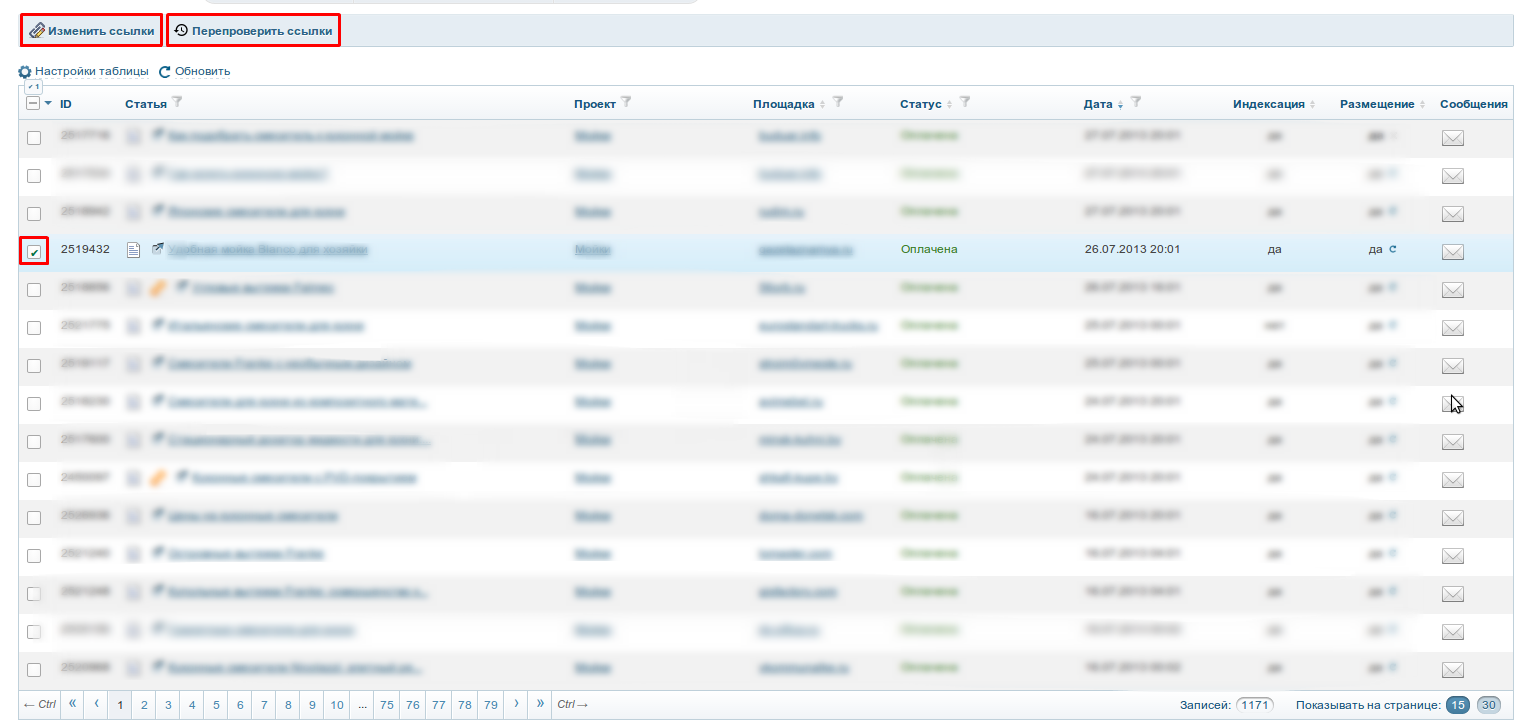Refresh the table with Обновить
Image resolution: width=1528 pixels, height=721 pixels.
pos(195,72)
